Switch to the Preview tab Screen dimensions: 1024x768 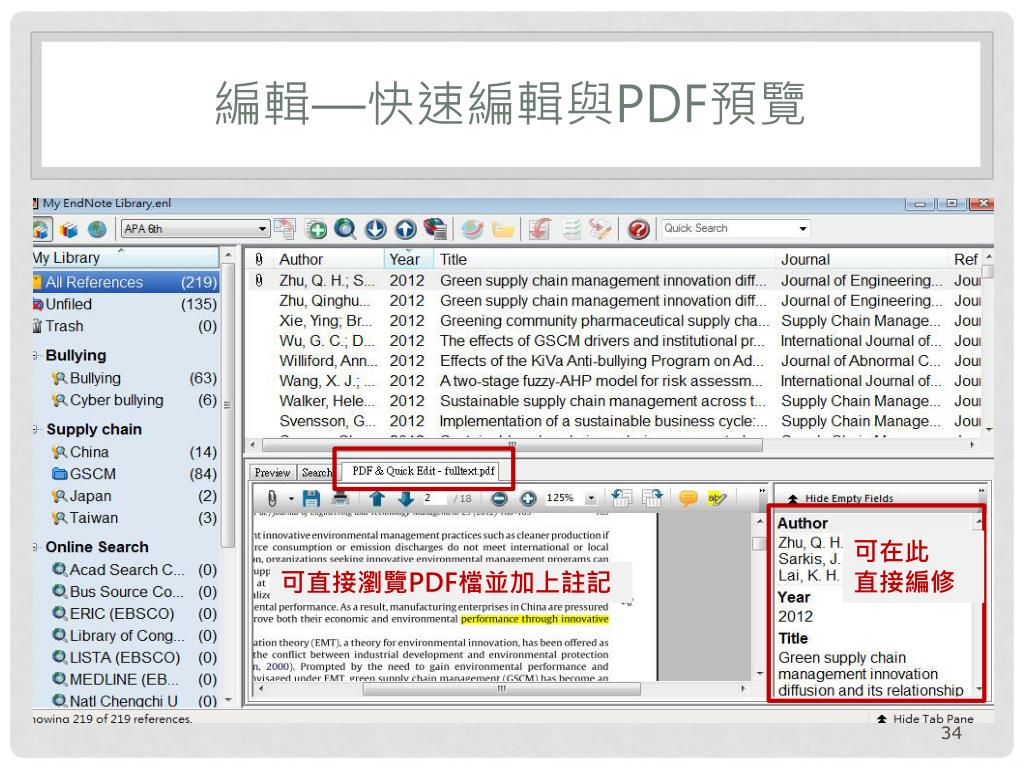tap(272, 472)
